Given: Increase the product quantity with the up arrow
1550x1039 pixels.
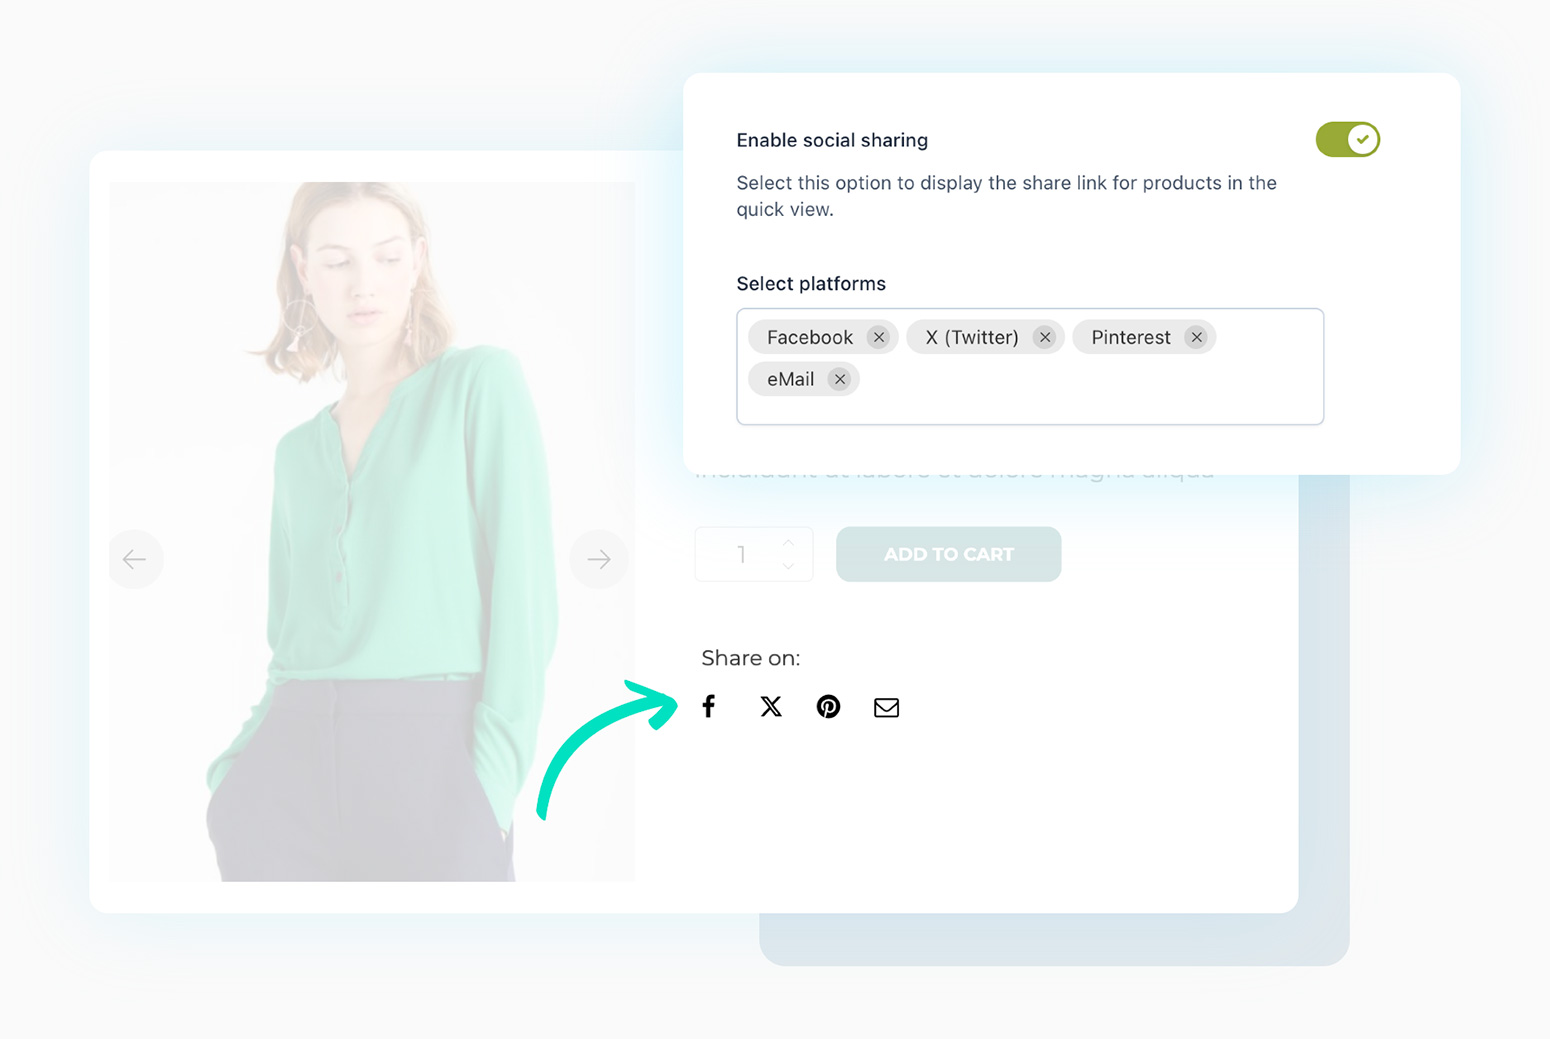Looking at the screenshot, I should point(788,543).
